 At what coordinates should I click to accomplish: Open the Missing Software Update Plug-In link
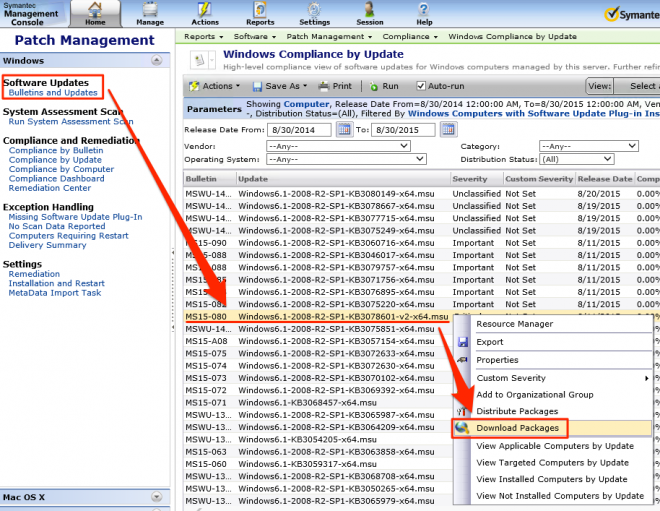coord(75,217)
